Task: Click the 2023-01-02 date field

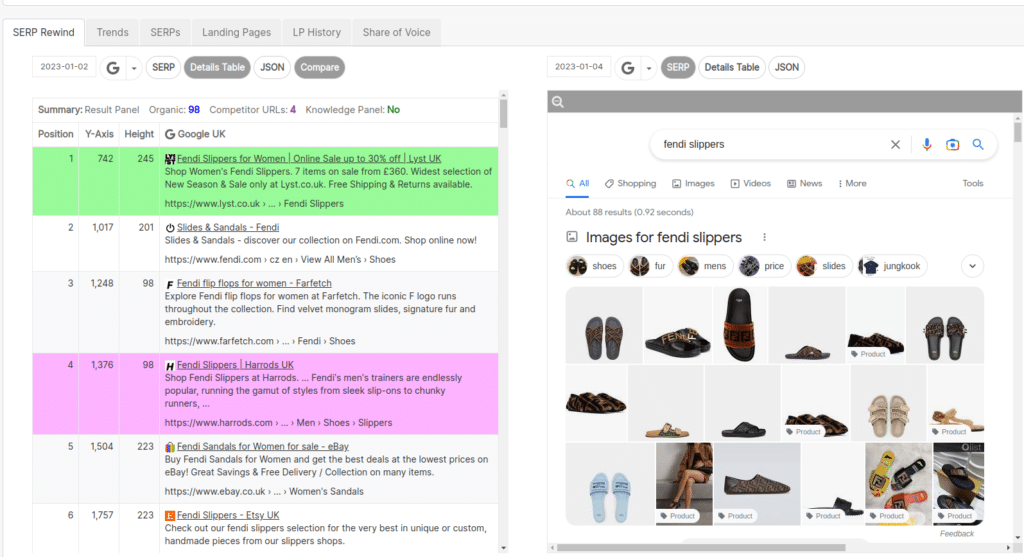Action: click(64, 67)
